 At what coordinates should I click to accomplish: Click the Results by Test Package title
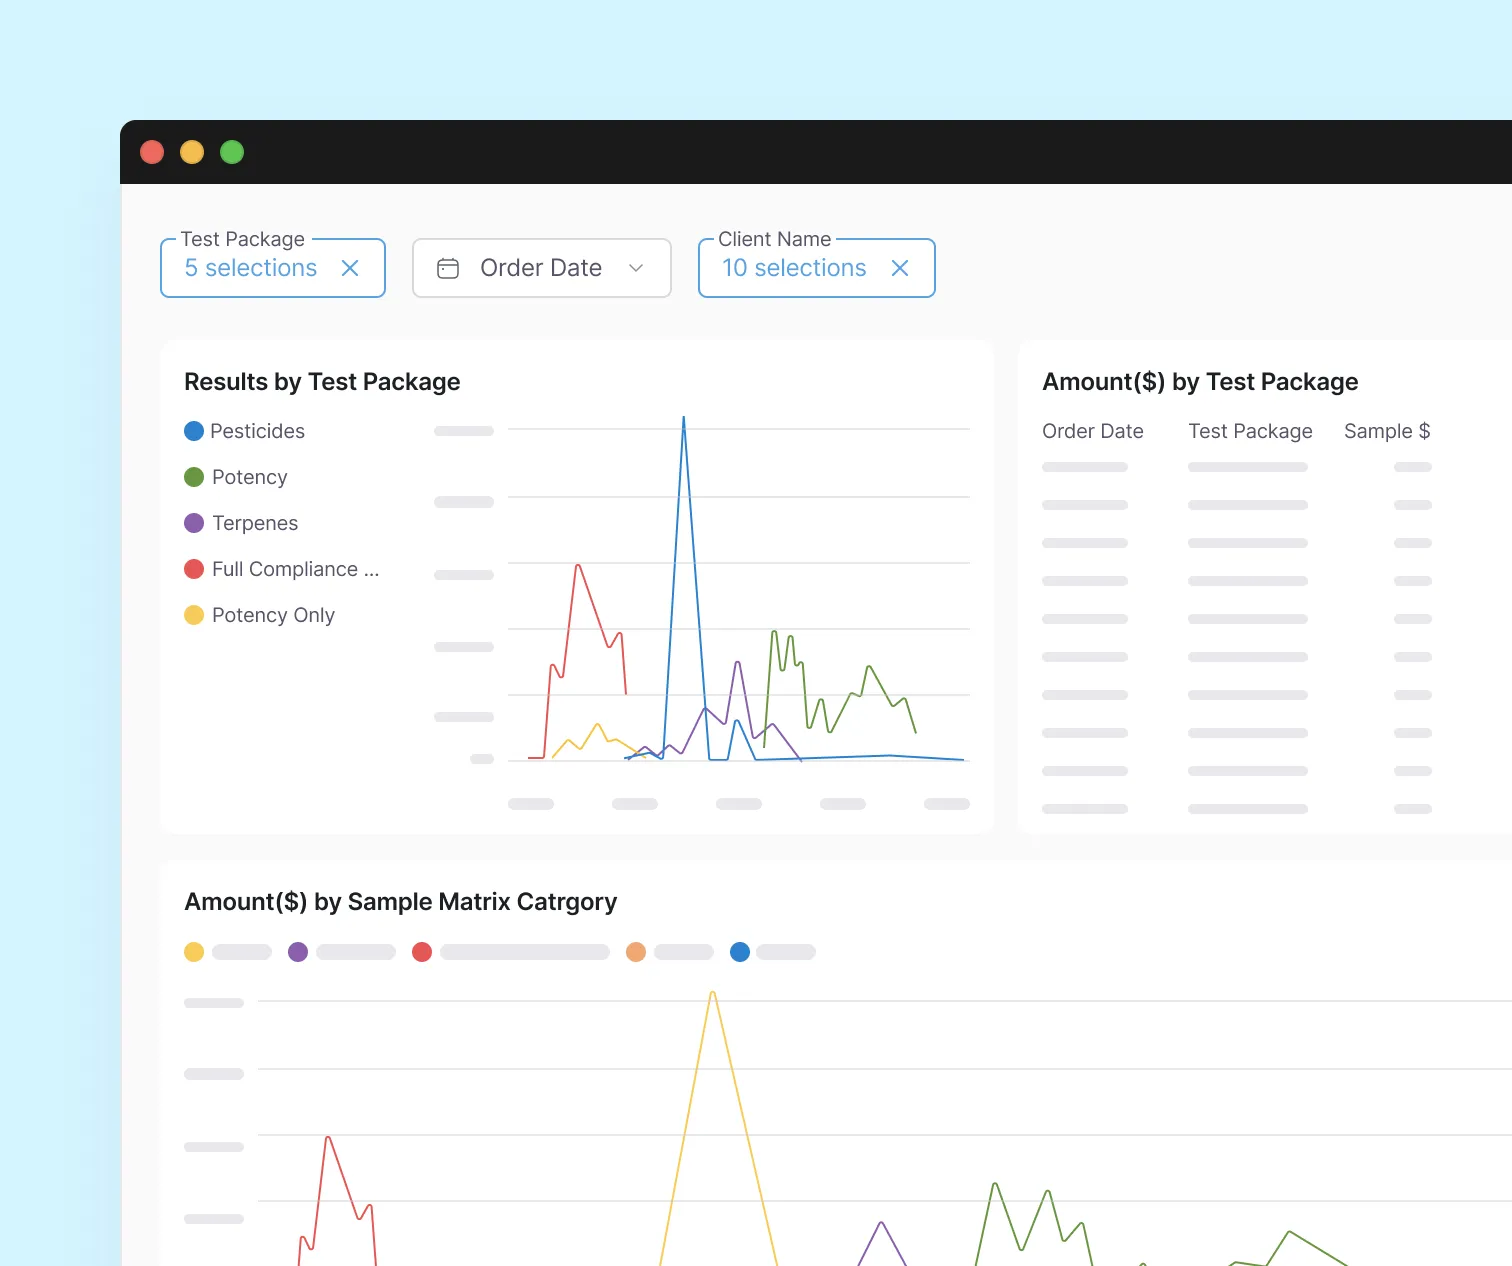point(322,382)
